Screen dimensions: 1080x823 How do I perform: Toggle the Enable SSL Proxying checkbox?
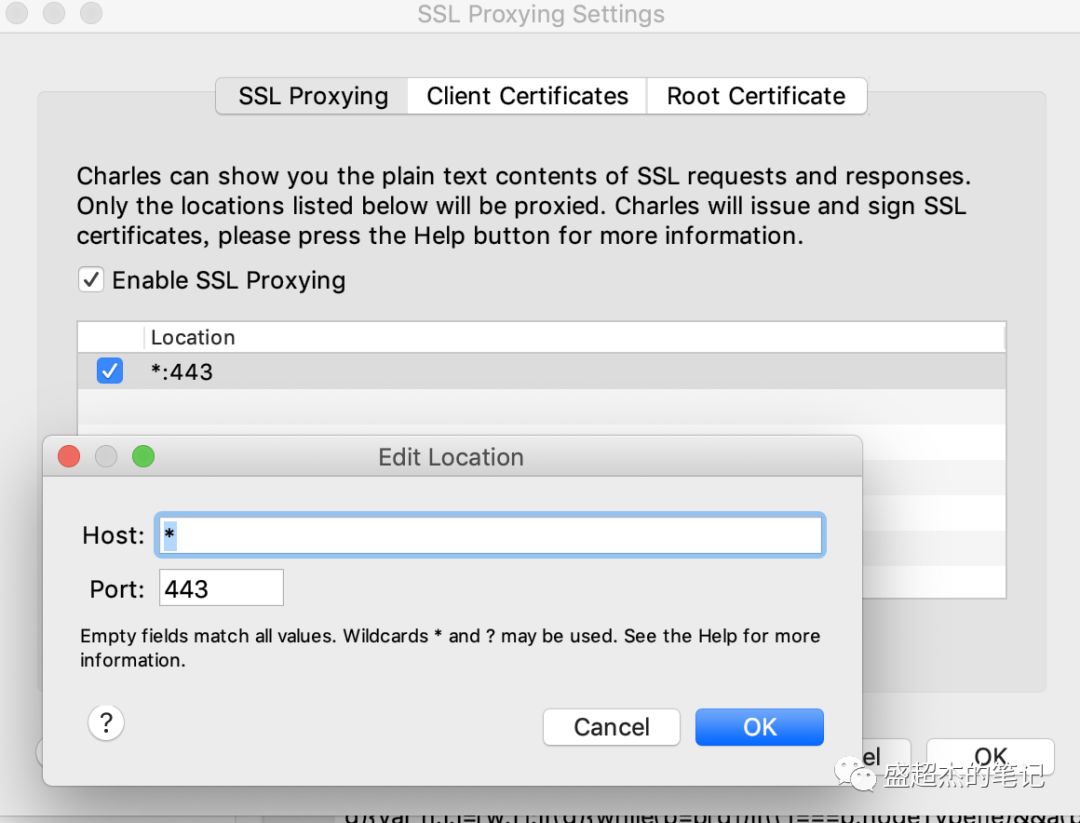tap(91, 280)
